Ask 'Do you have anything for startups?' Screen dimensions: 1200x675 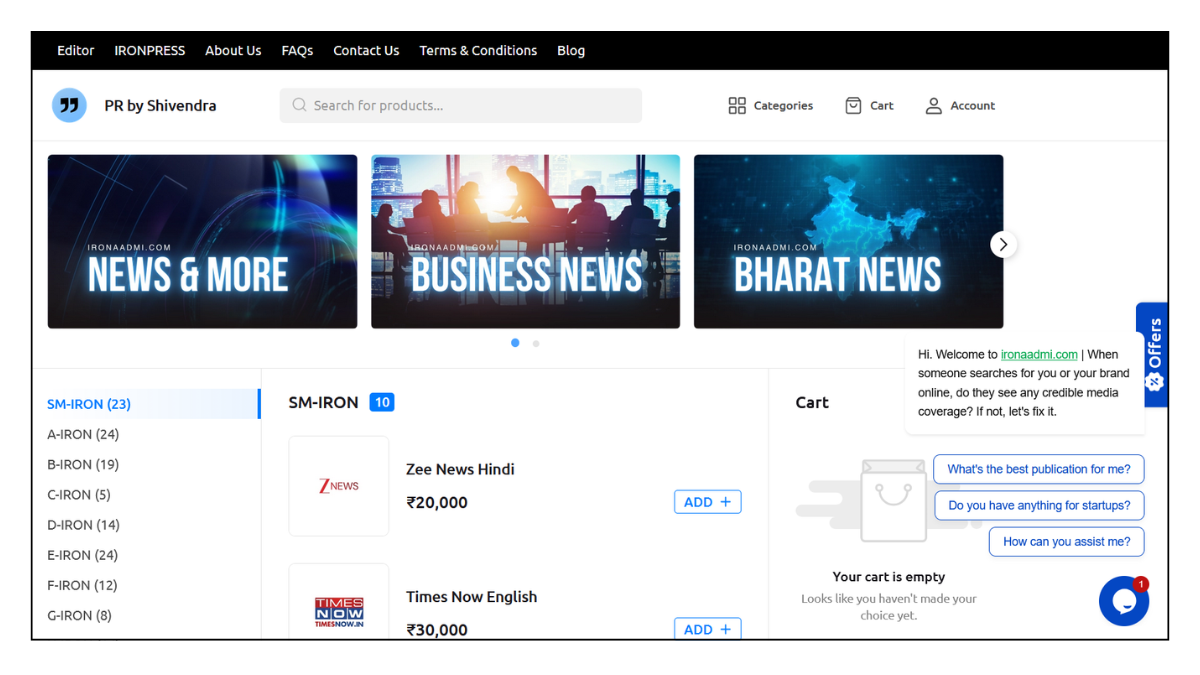(1039, 505)
